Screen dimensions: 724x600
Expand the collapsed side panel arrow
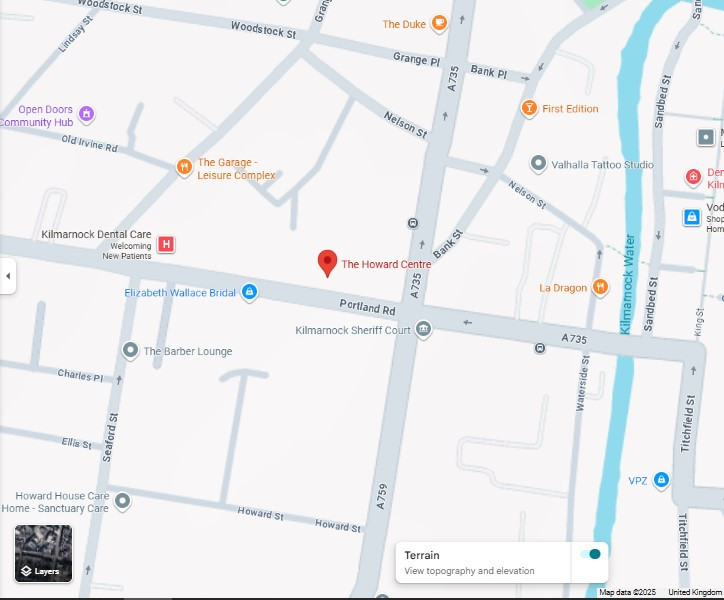[8, 275]
